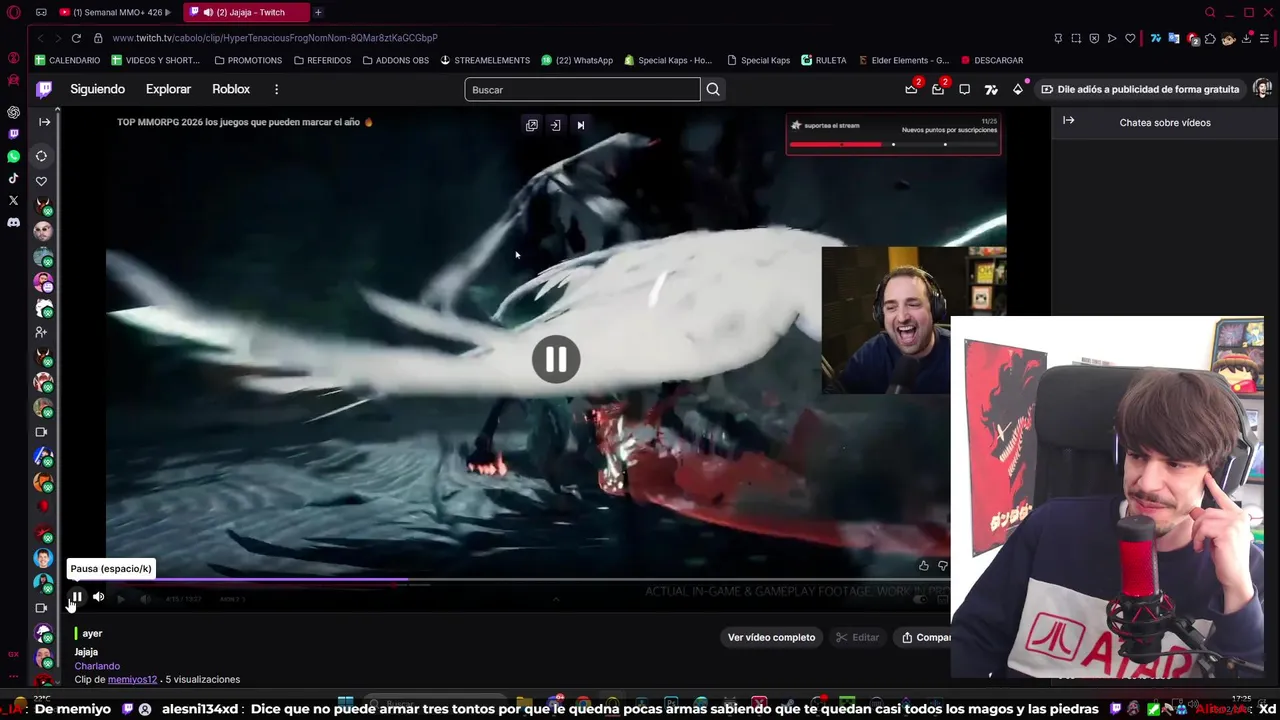
Task: Click the skip-next icon above video
Action: point(580,125)
